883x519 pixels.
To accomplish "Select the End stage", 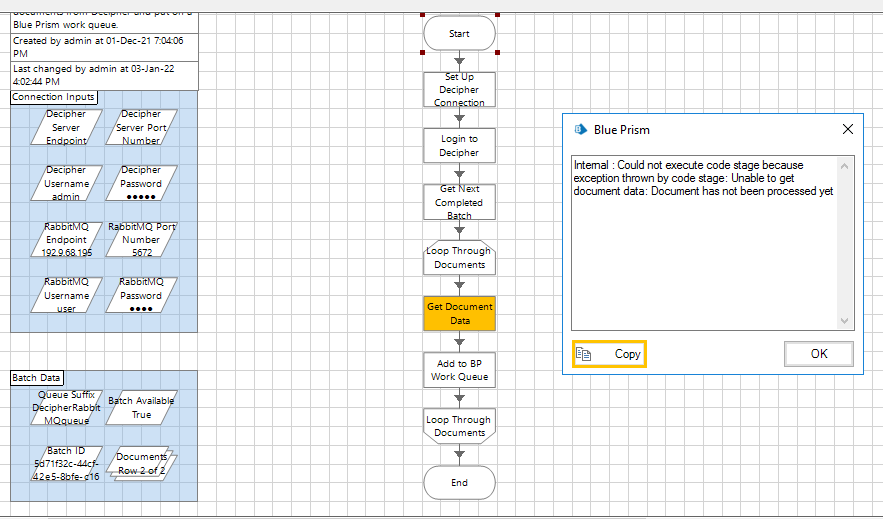I will click(459, 482).
